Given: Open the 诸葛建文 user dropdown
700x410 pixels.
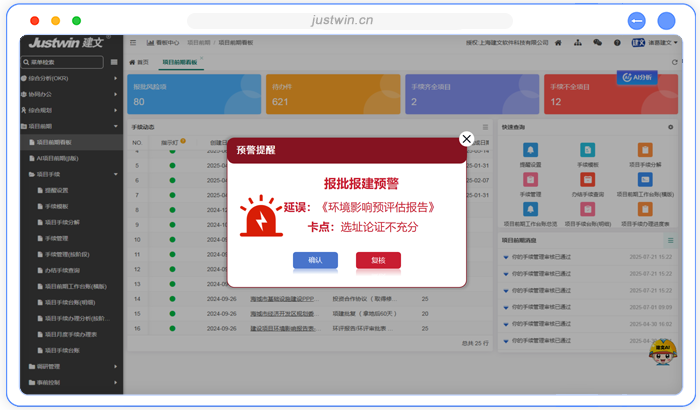Looking at the screenshot, I should [x=665, y=43].
